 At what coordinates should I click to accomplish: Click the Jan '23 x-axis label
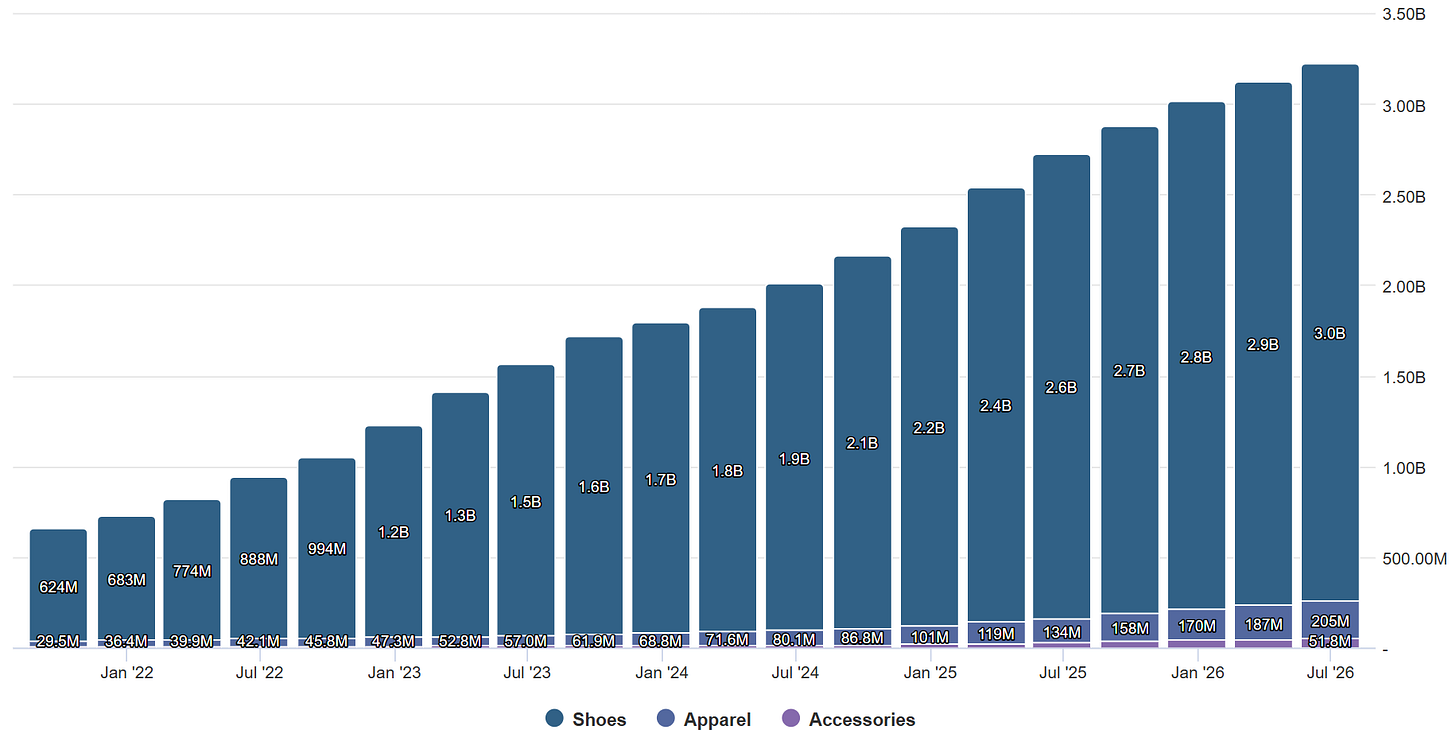[394, 673]
